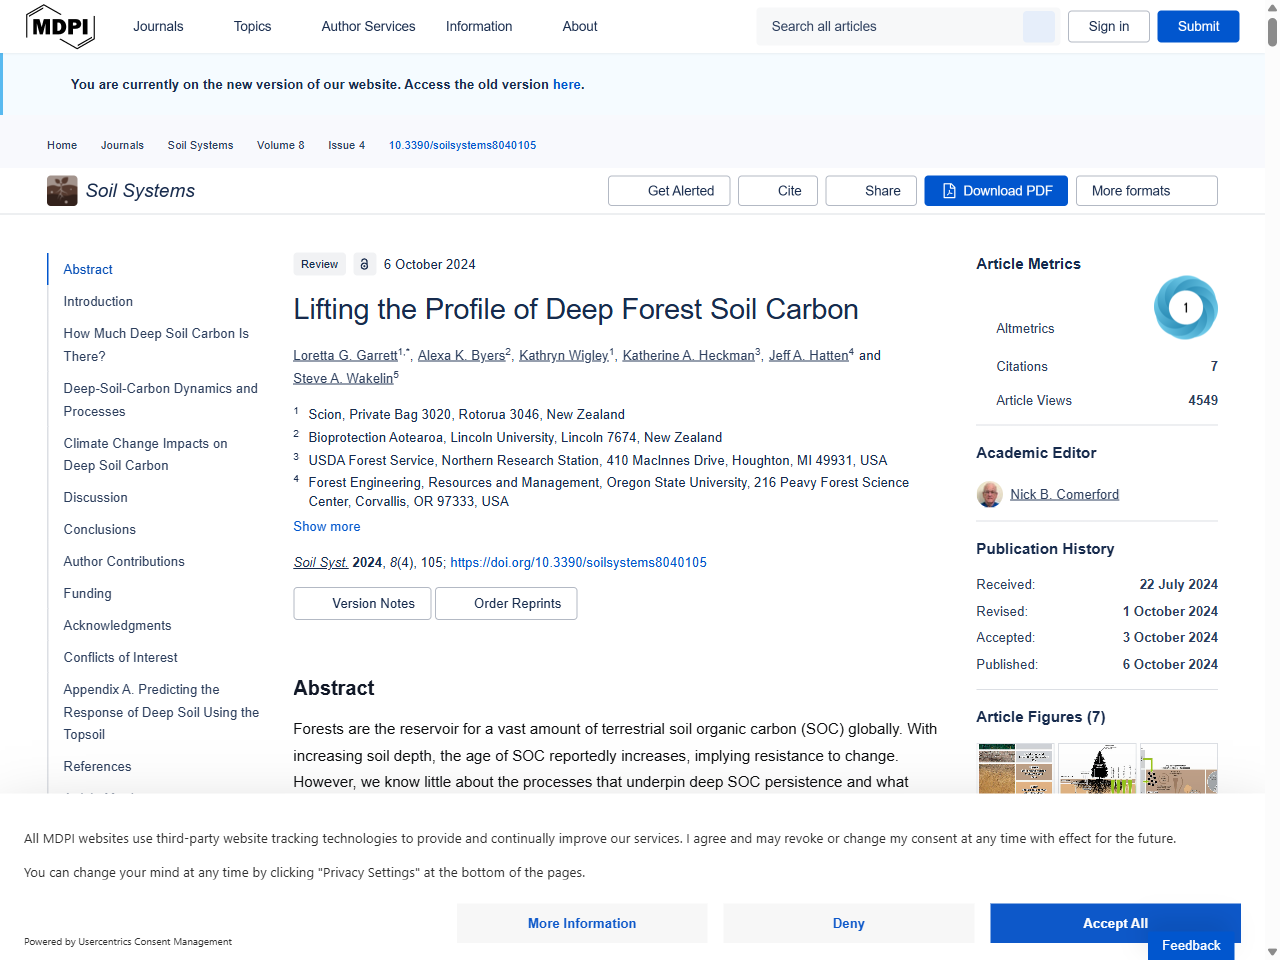This screenshot has height=960, width=1280.
Task: Click the scrollbar down arrow
Action: click(1272, 951)
